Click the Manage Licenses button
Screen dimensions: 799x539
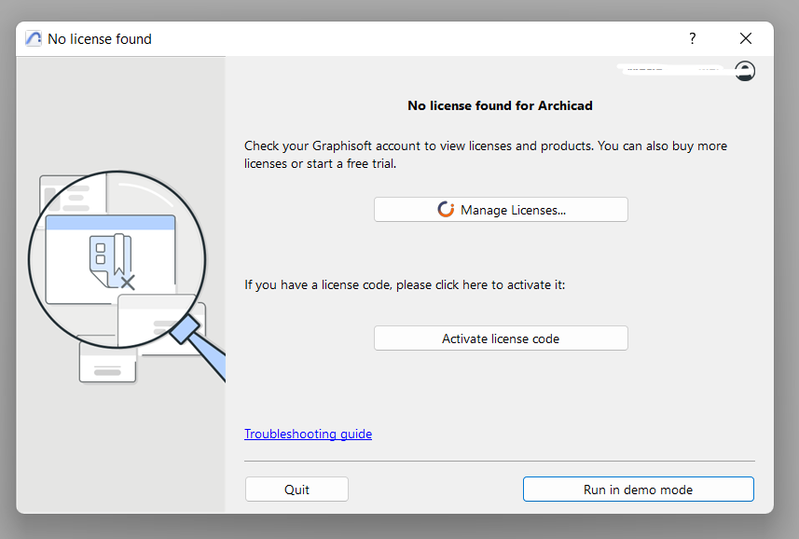tap(501, 210)
